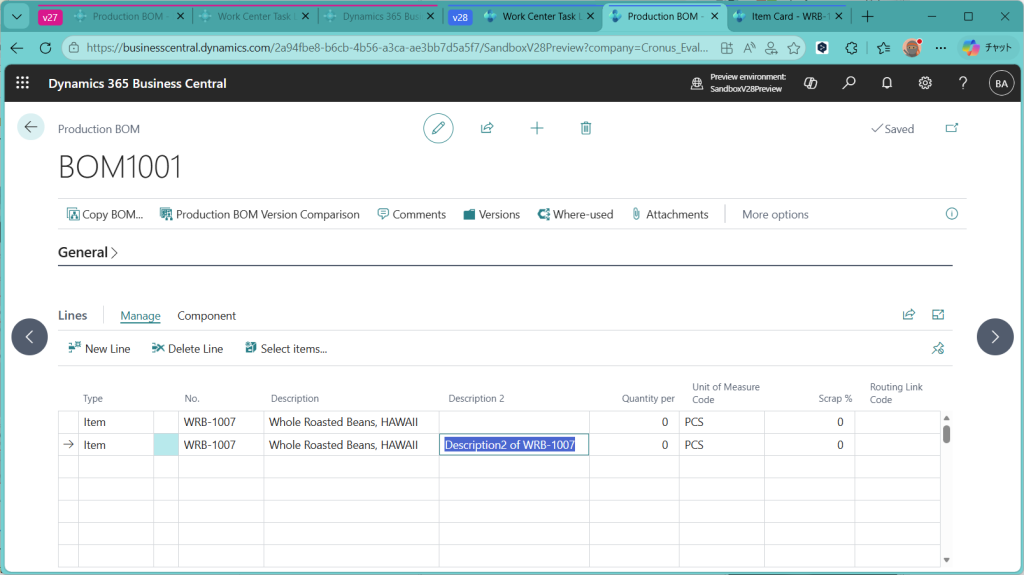Switch to the Component tab

point(206,316)
